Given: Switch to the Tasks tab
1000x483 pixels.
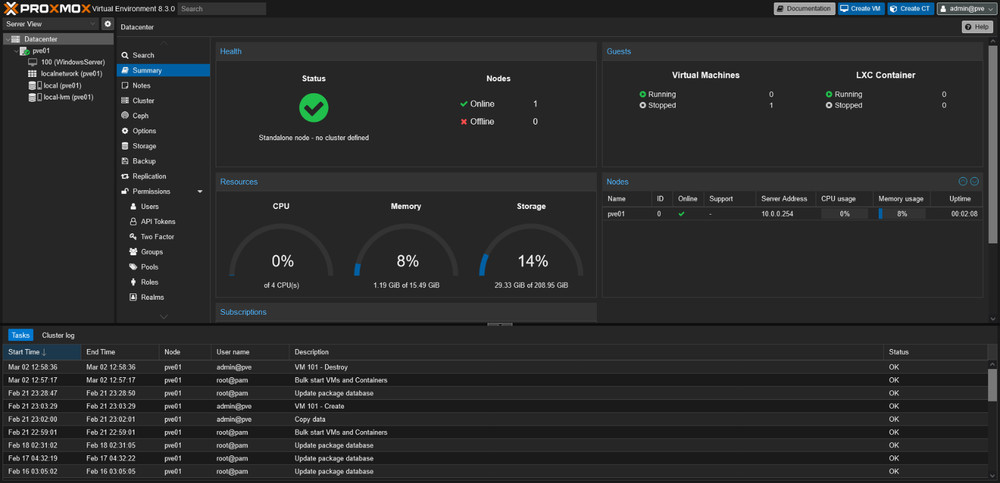Looking at the screenshot, I should (20, 335).
